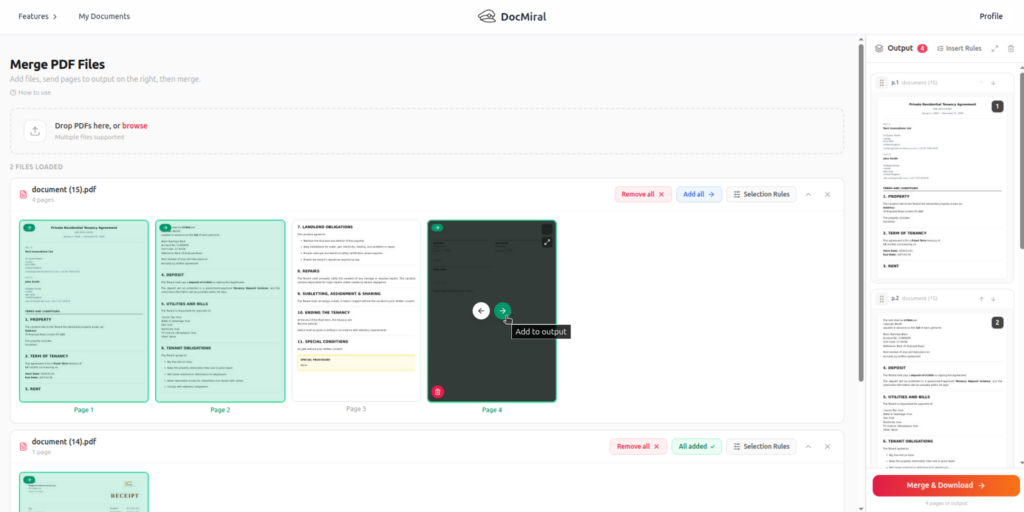Viewport: 1024px width, 512px height.
Task: Move output p.2 up
Action: pyautogui.click(x=981, y=298)
